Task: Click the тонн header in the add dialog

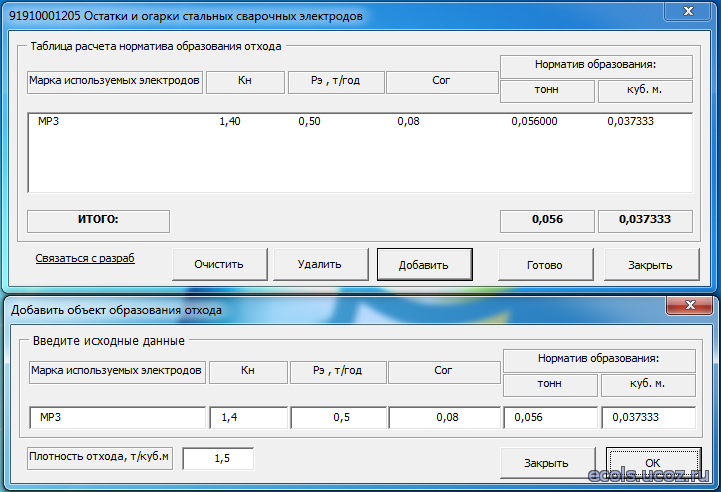Action: tap(550, 385)
